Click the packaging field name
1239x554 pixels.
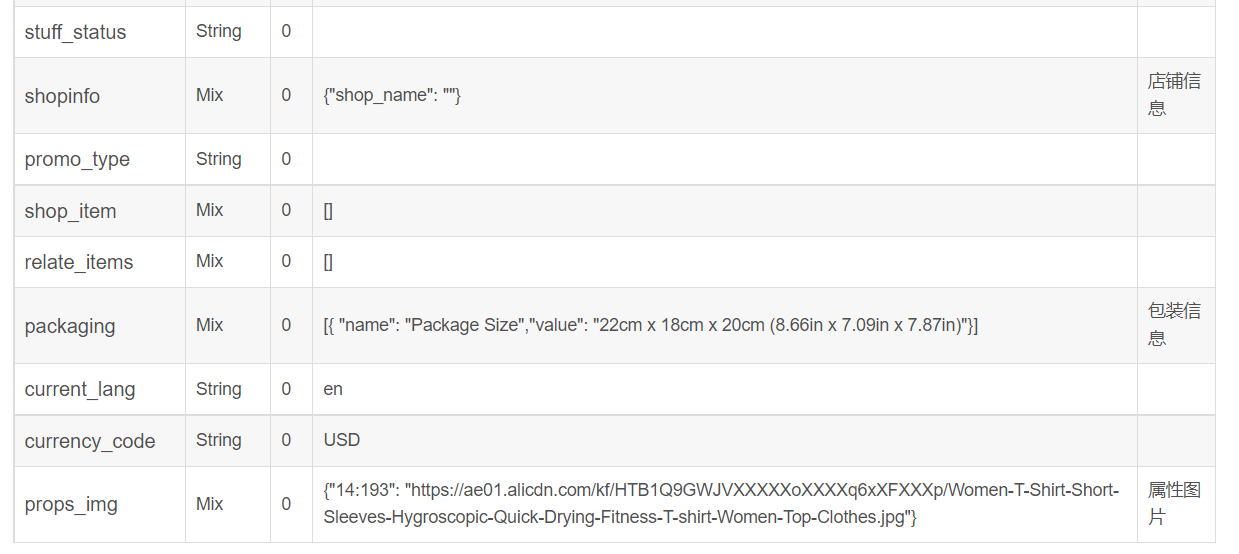click(x=69, y=326)
